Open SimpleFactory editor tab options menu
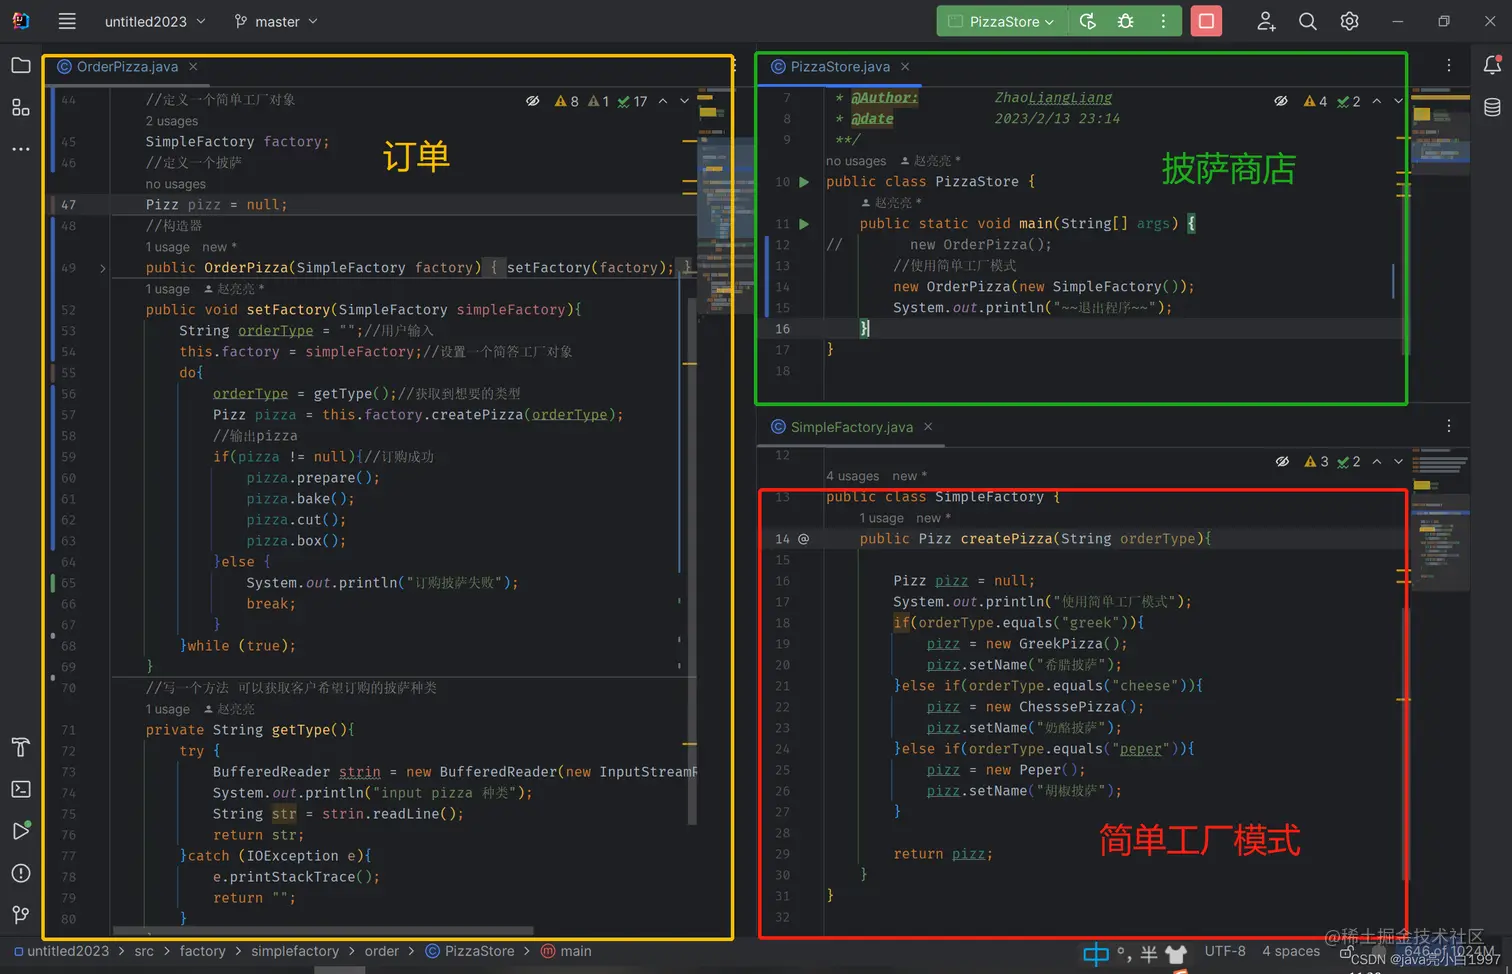 (x=1449, y=426)
